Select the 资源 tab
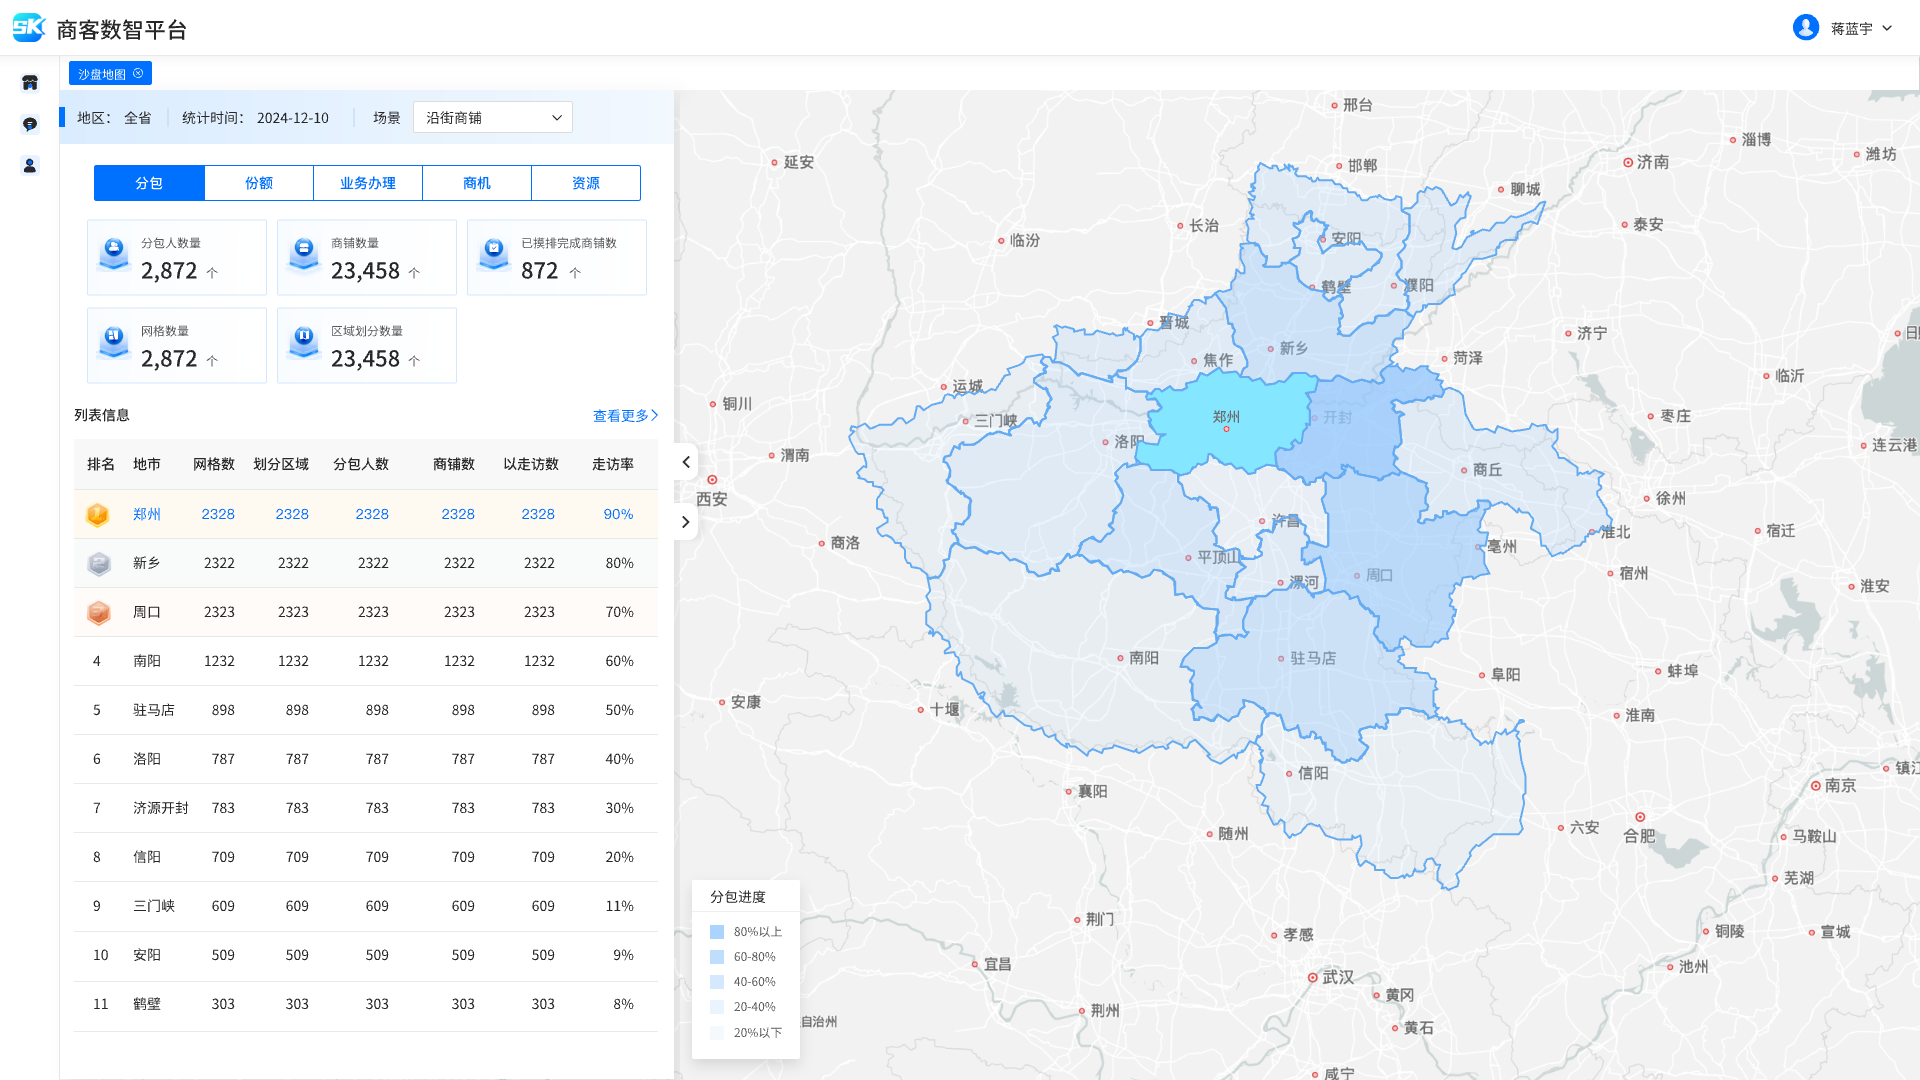 [x=586, y=183]
